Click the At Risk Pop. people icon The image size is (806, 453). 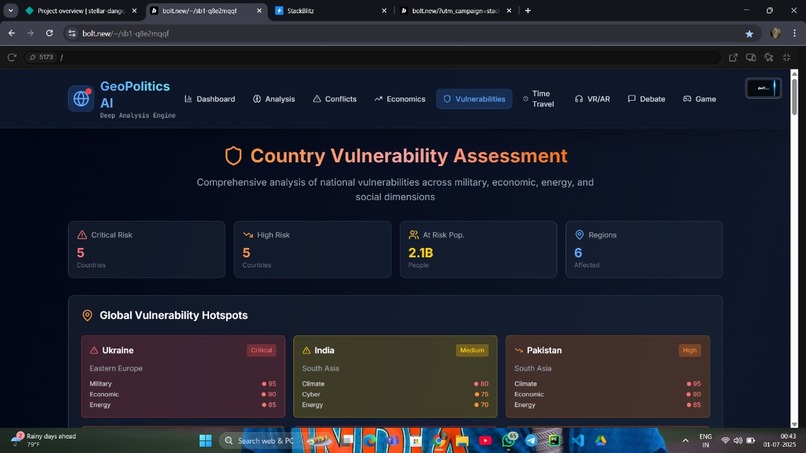pos(413,234)
